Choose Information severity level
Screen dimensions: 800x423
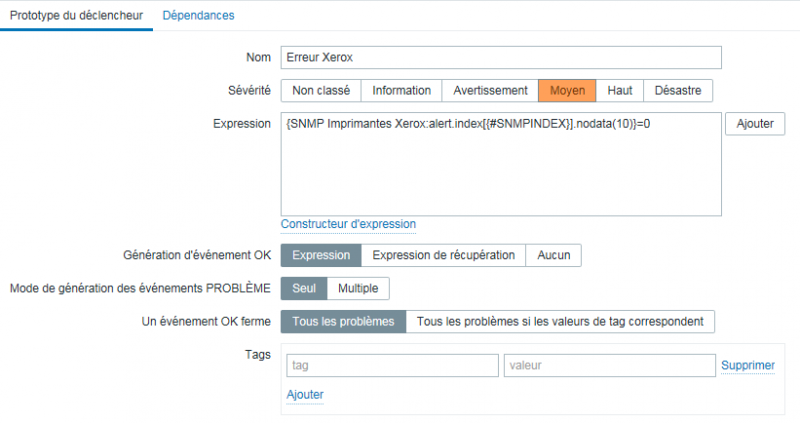[401, 90]
